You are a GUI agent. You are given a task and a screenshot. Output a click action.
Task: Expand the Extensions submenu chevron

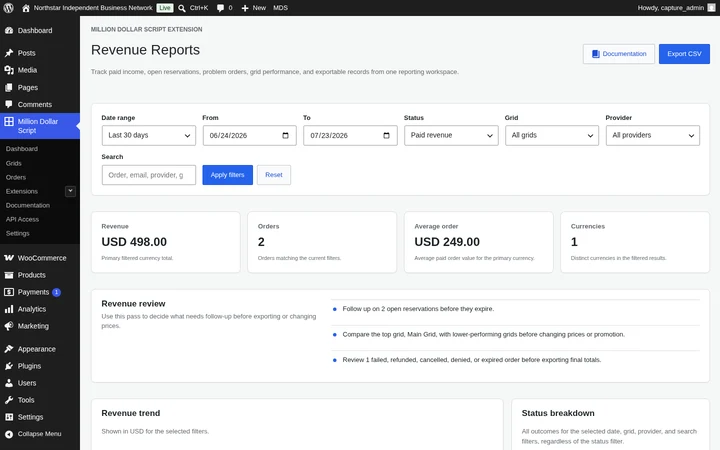[70, 191]
